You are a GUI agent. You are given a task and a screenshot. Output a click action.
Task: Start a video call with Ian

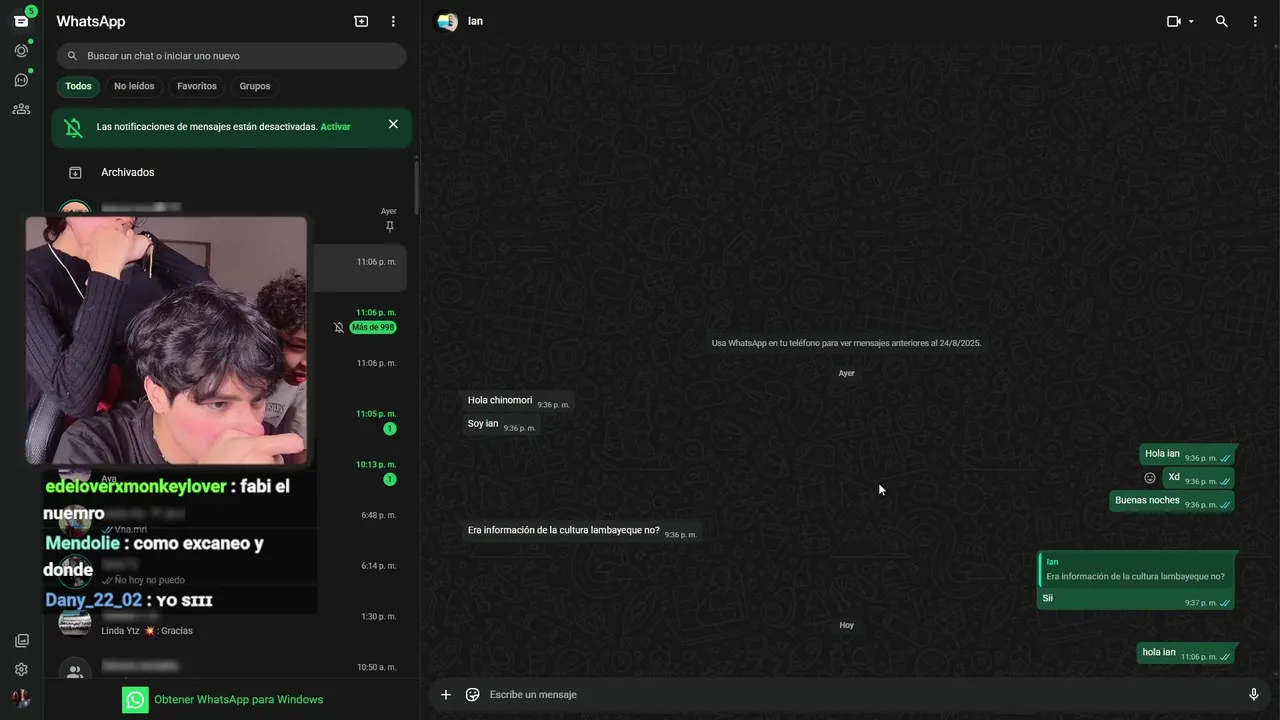1174,21
